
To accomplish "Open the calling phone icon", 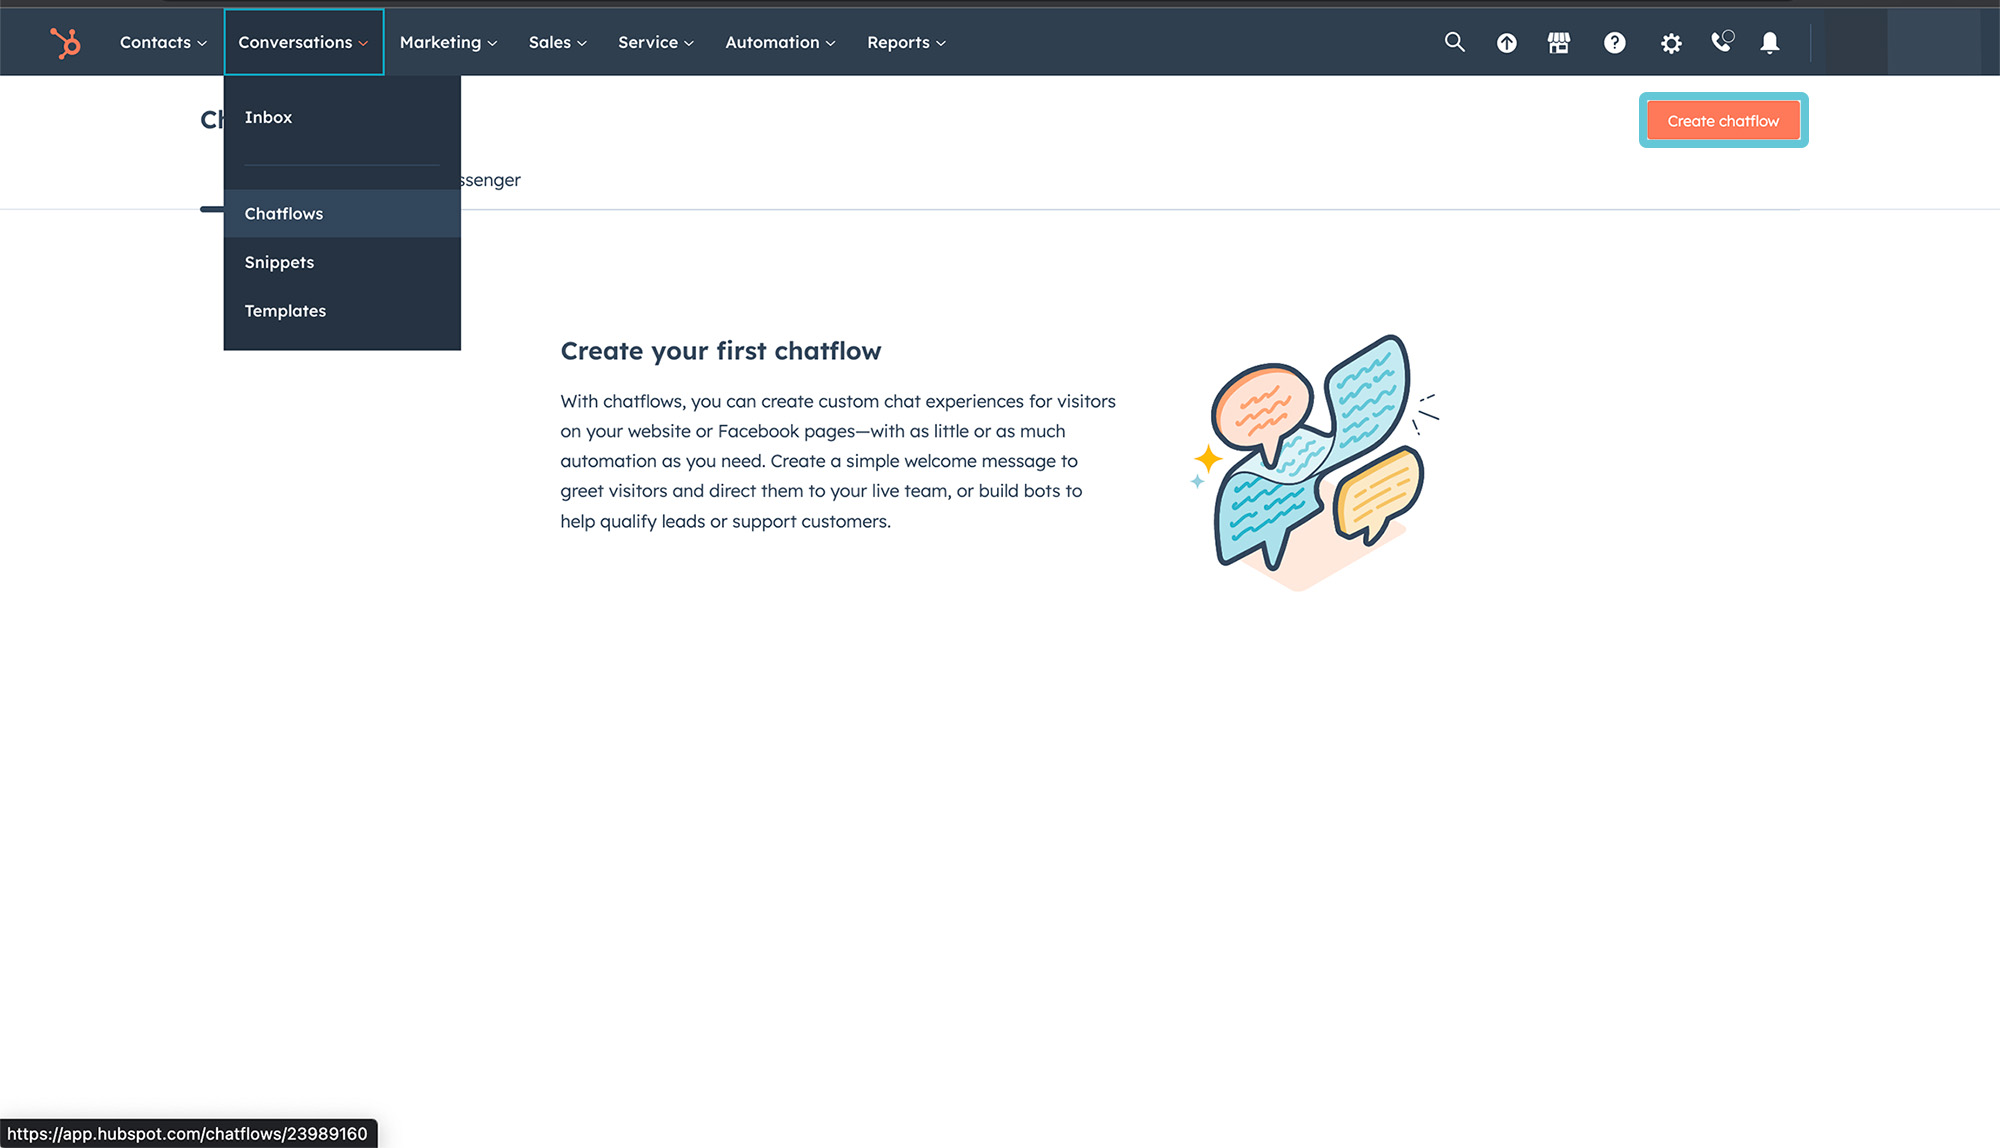I will (1722, 42).
